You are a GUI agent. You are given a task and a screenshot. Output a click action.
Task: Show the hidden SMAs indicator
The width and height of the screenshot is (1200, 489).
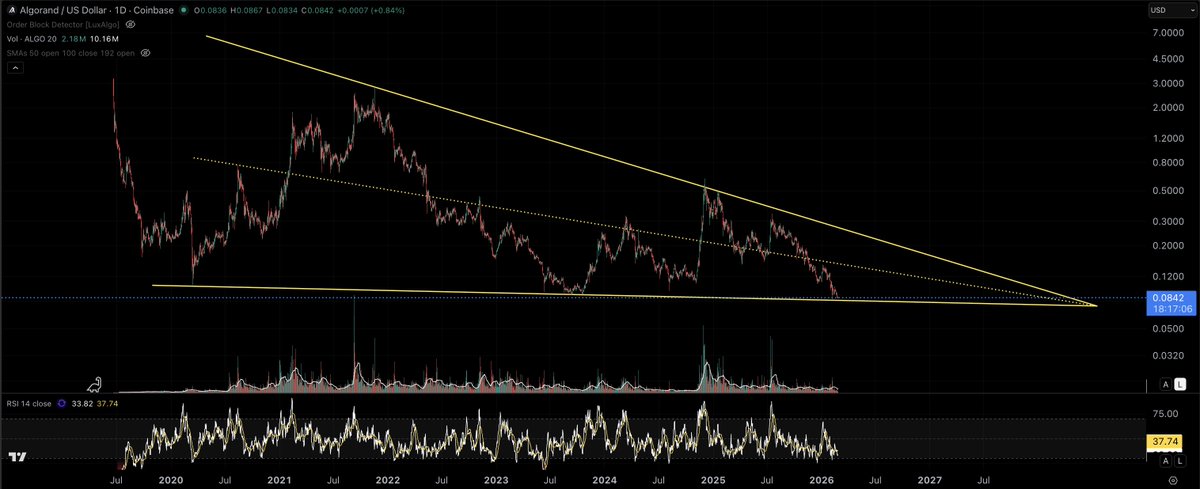point(146,51)
